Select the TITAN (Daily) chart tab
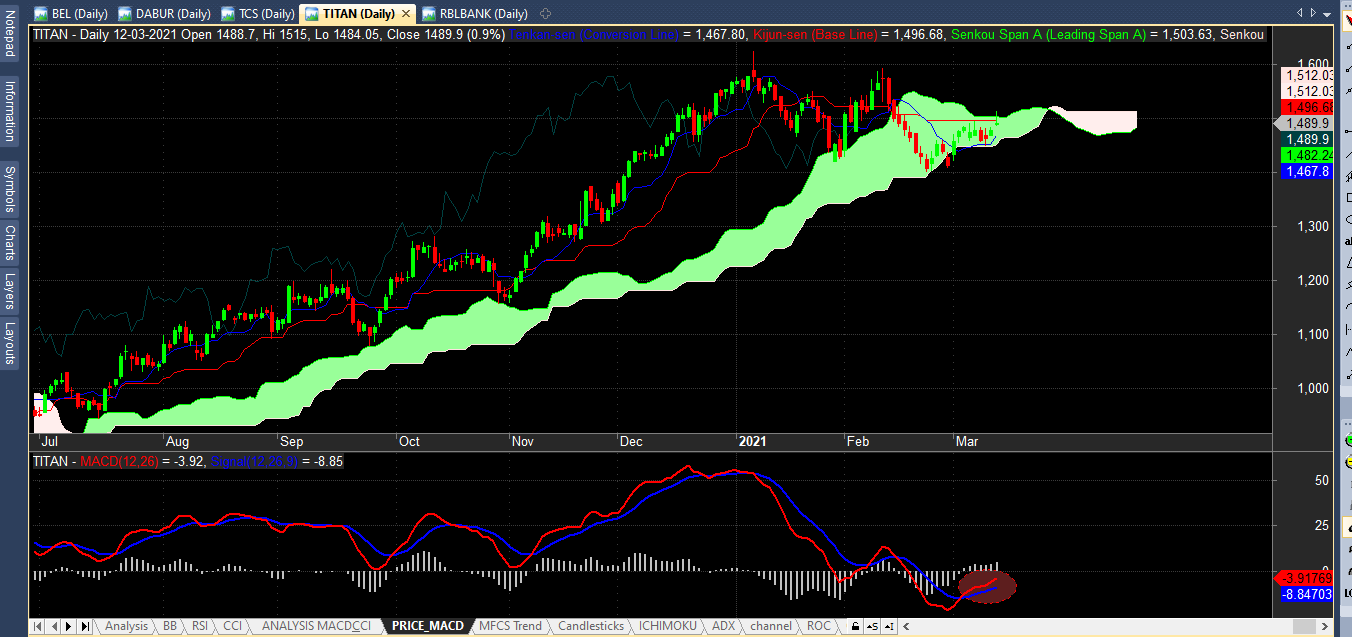The width and height of the screenshot is (1352, 637). pyautogui.click(x=359, y=14)
